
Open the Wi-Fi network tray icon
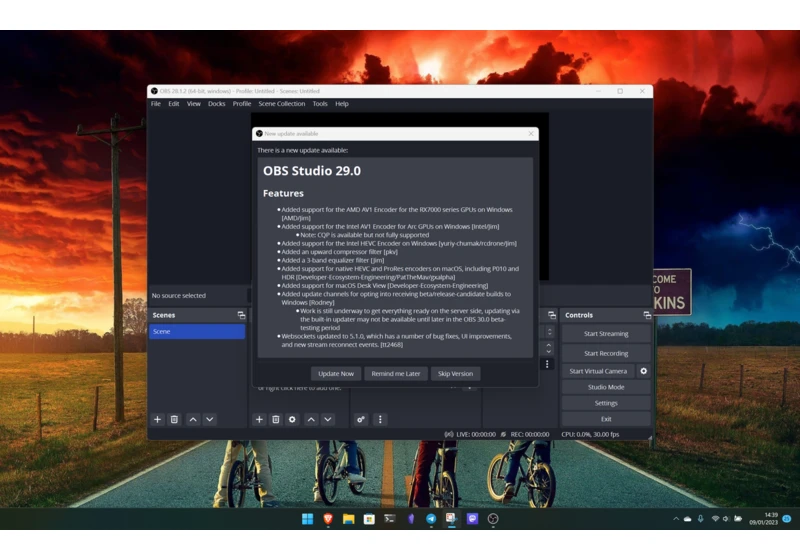pos(715,519)
